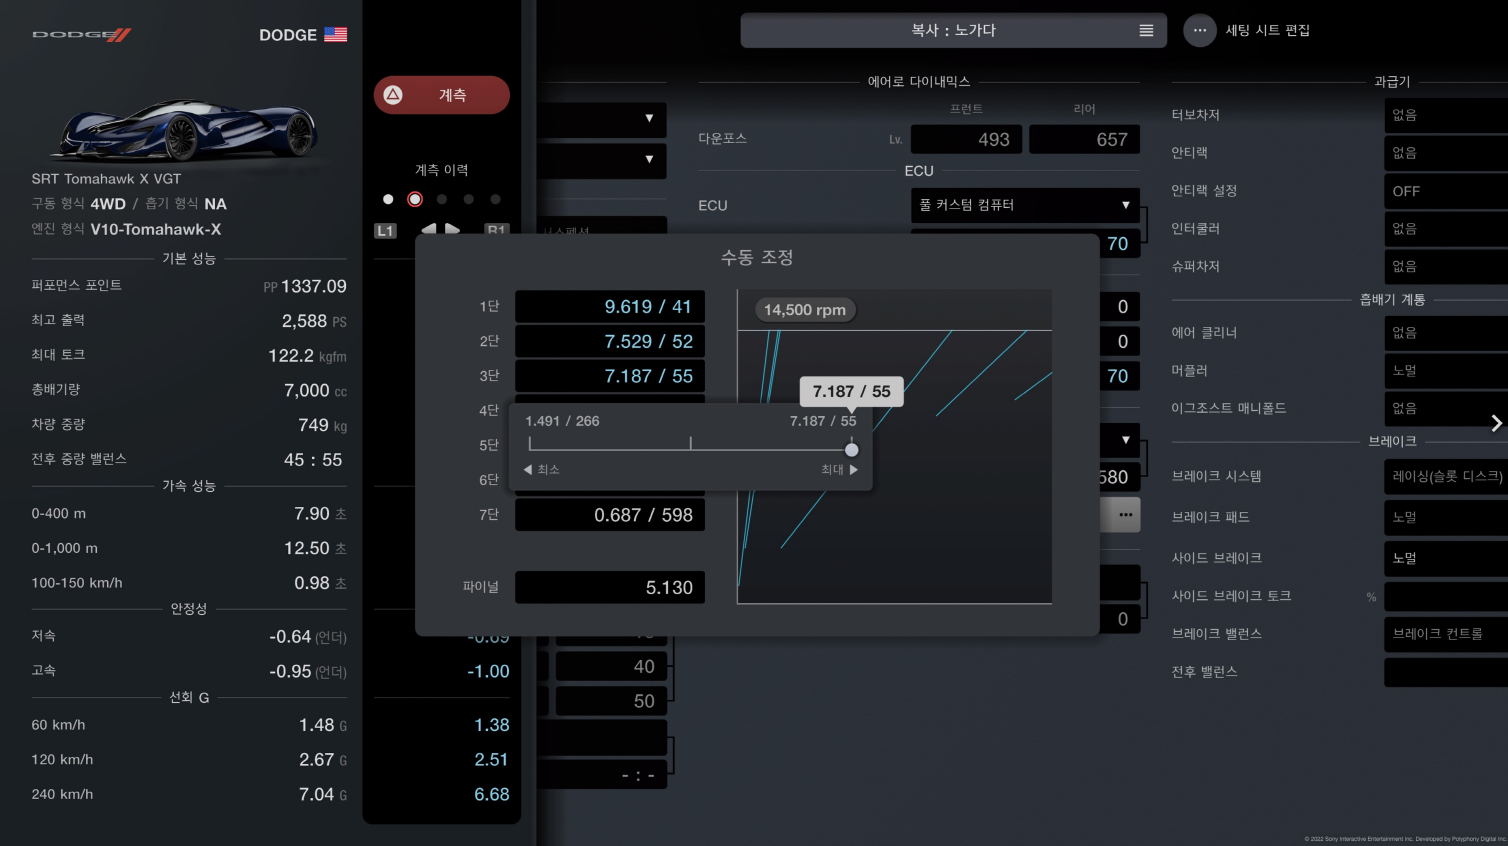This screenshot has height=846, width=1508.
Task: Select the third measurement history dot
Action: pos(442,199)
